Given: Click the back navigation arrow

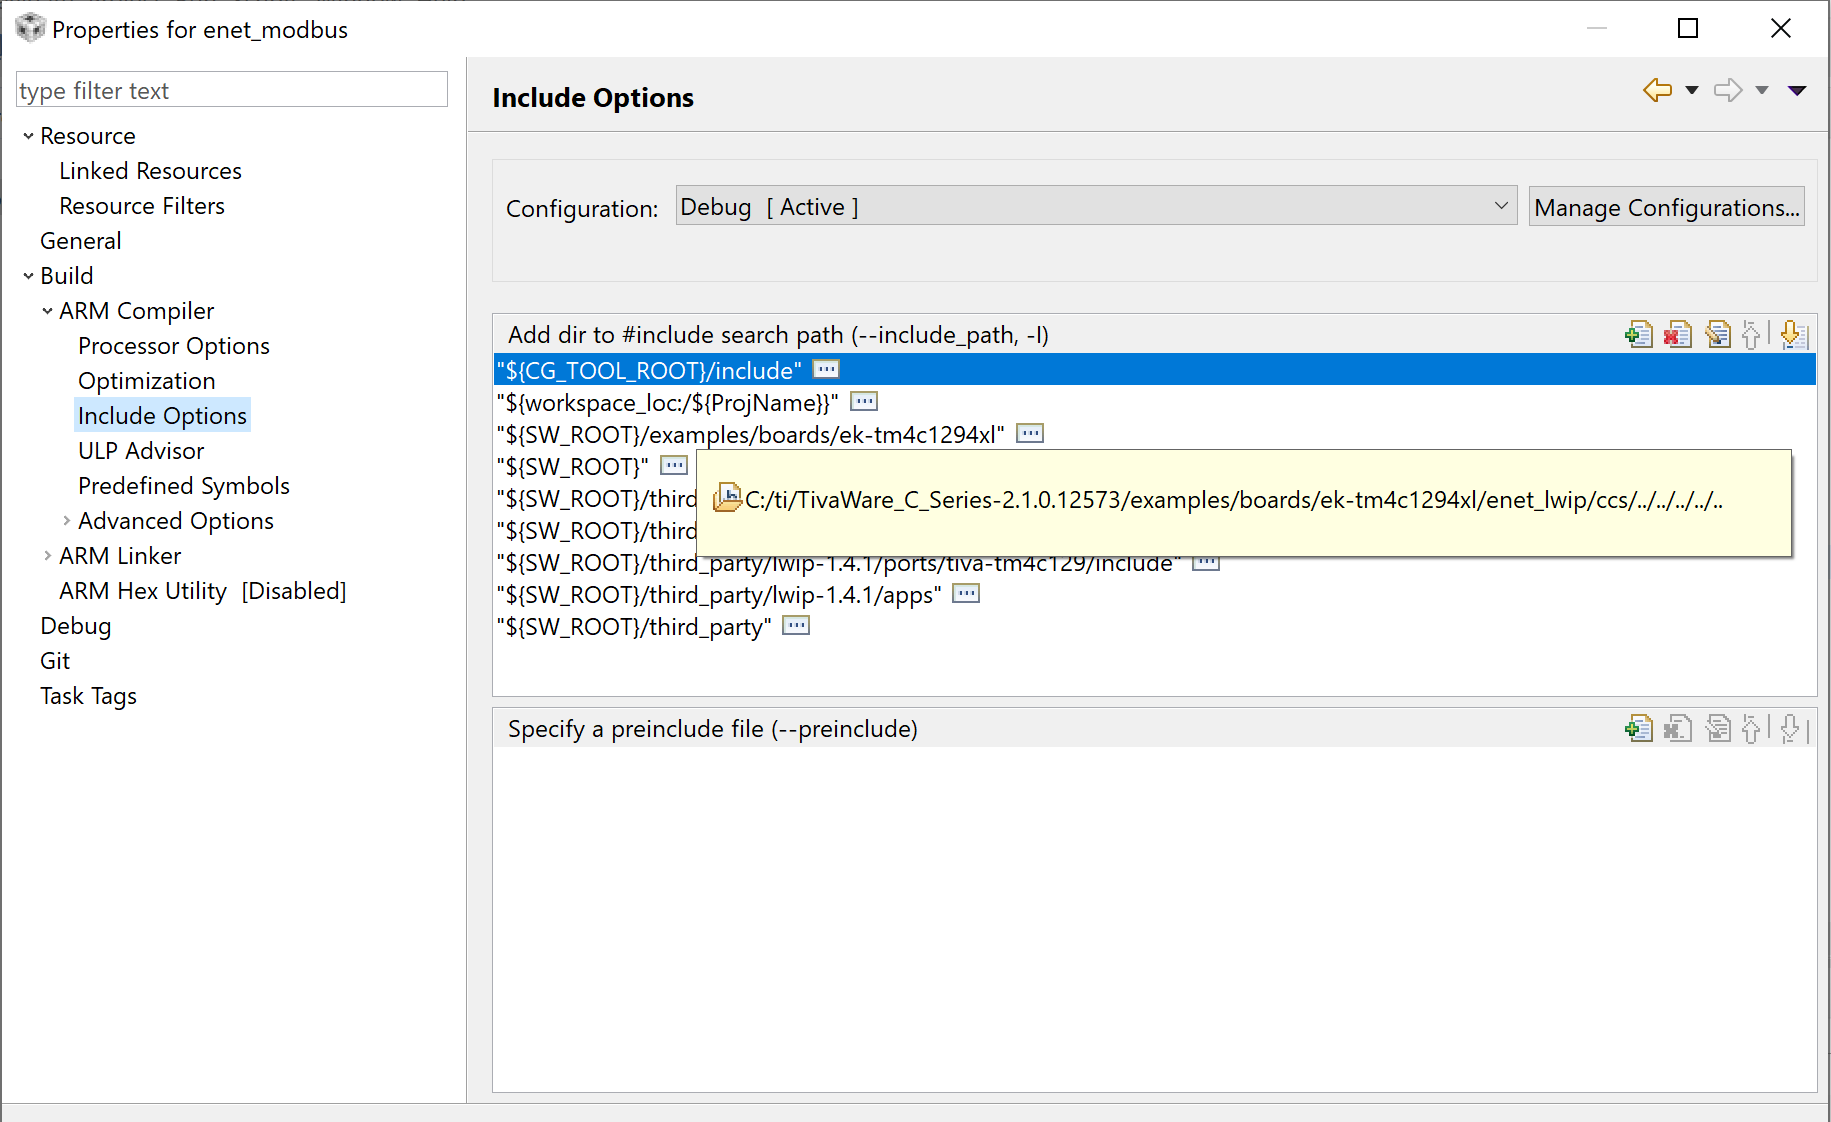Looking at the screenshot, I should pos(1657,90).
